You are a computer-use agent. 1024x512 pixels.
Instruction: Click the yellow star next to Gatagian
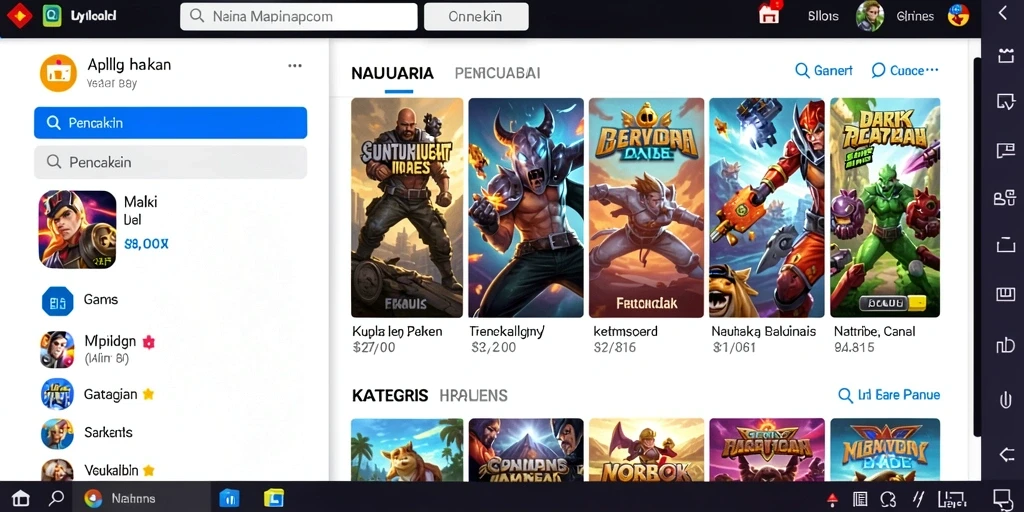pos(148,394)
